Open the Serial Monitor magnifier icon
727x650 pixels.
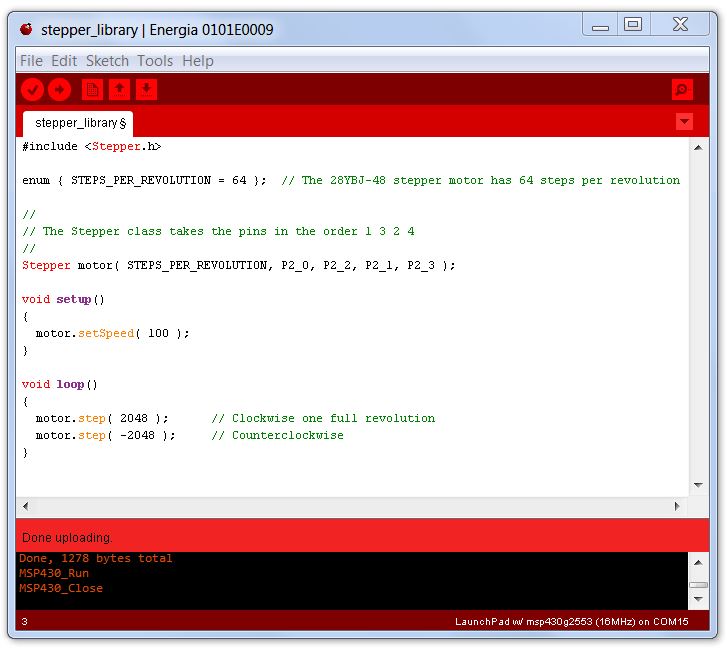coord(682,90)
